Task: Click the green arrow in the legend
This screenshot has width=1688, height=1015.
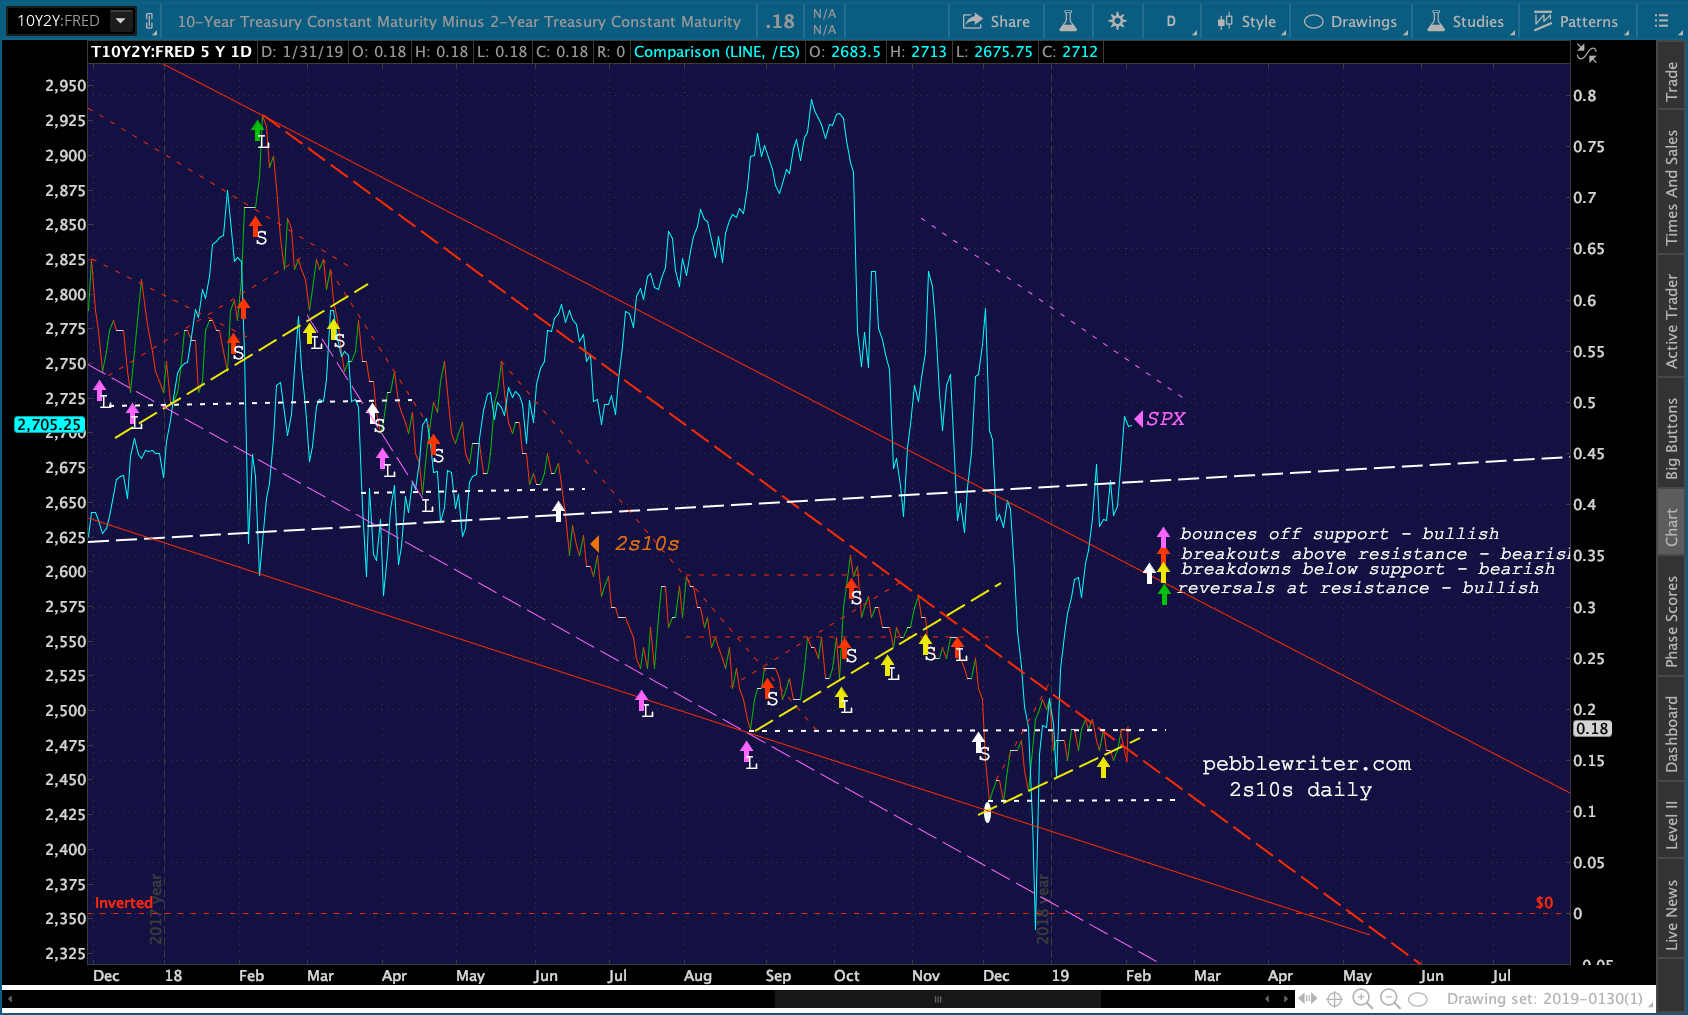Action: click(1164, 594)
